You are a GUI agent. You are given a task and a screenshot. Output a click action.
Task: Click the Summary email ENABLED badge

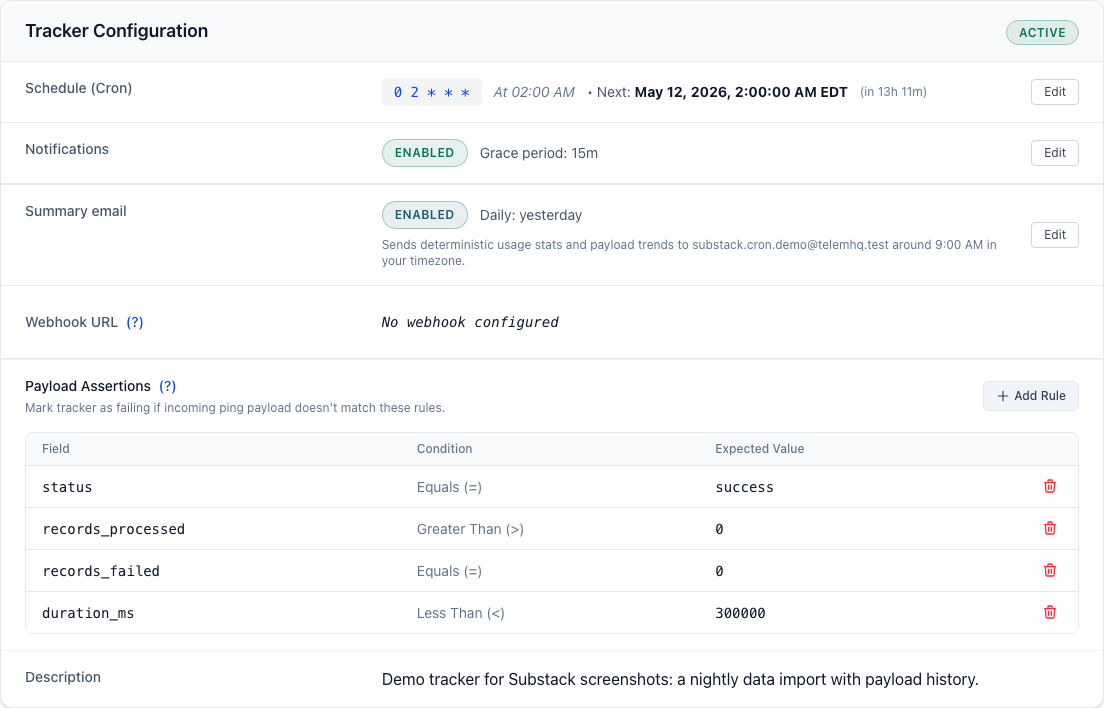pos(425,215)
